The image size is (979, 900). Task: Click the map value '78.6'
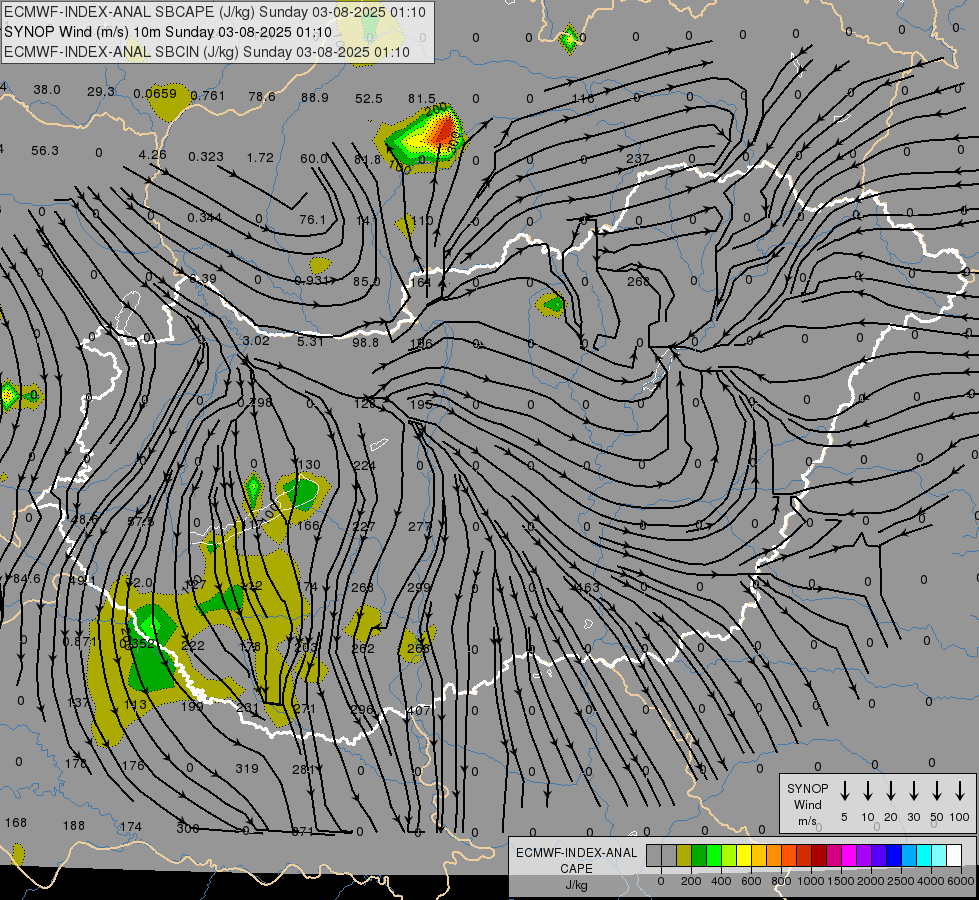point(262,97)
